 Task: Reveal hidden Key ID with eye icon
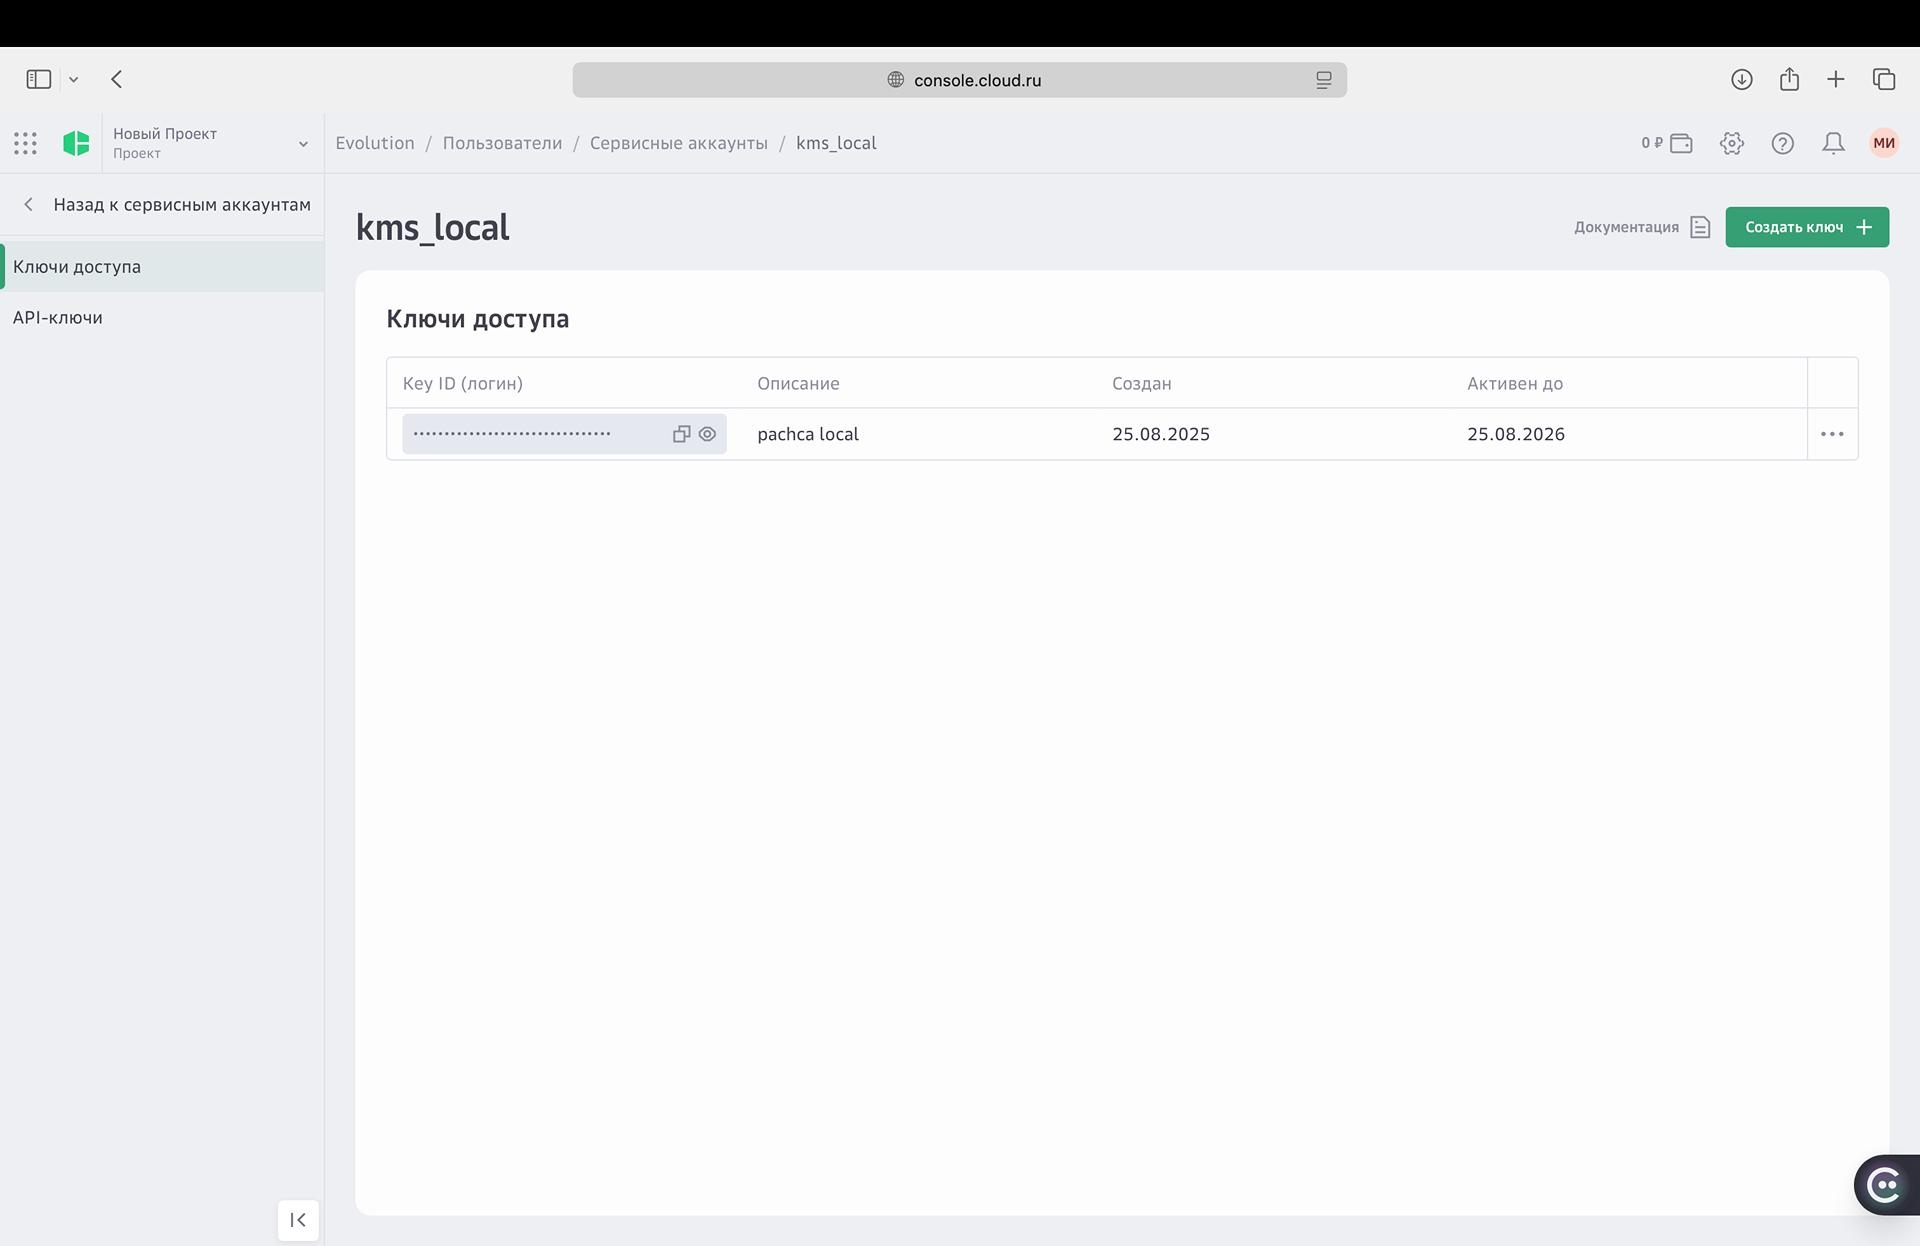click(x=707, y=434)
